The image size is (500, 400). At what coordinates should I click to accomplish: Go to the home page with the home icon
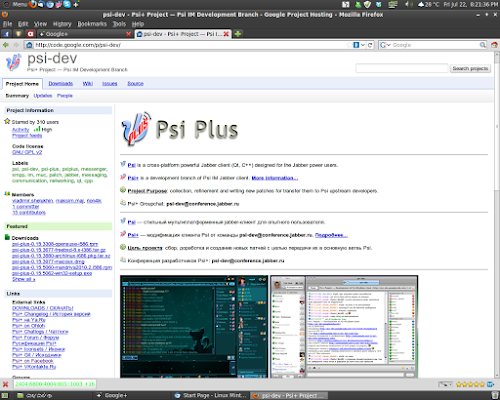[x=494, y=45]
